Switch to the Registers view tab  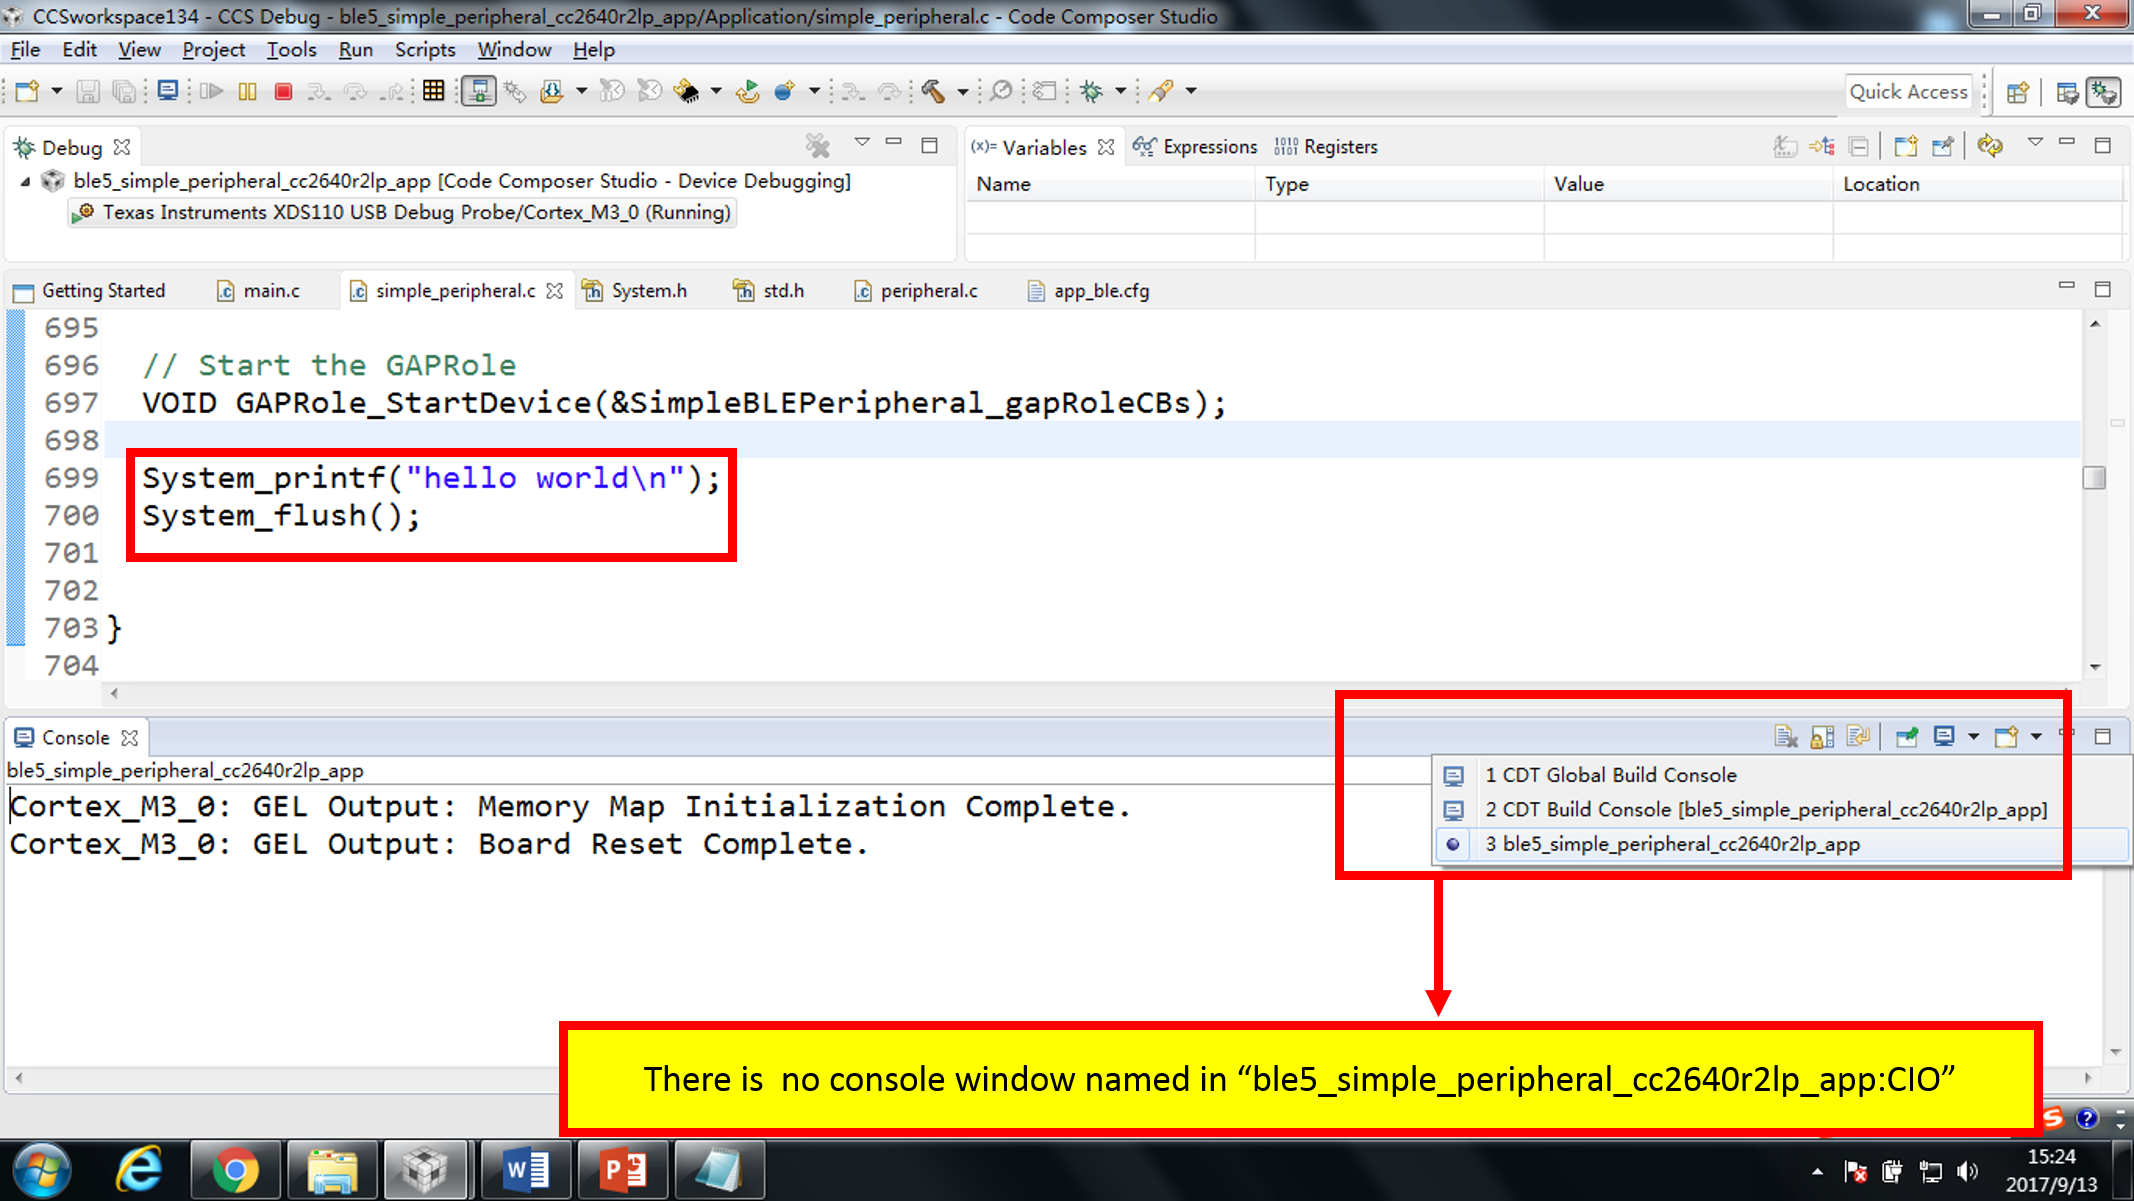[x=1338, y=147]
